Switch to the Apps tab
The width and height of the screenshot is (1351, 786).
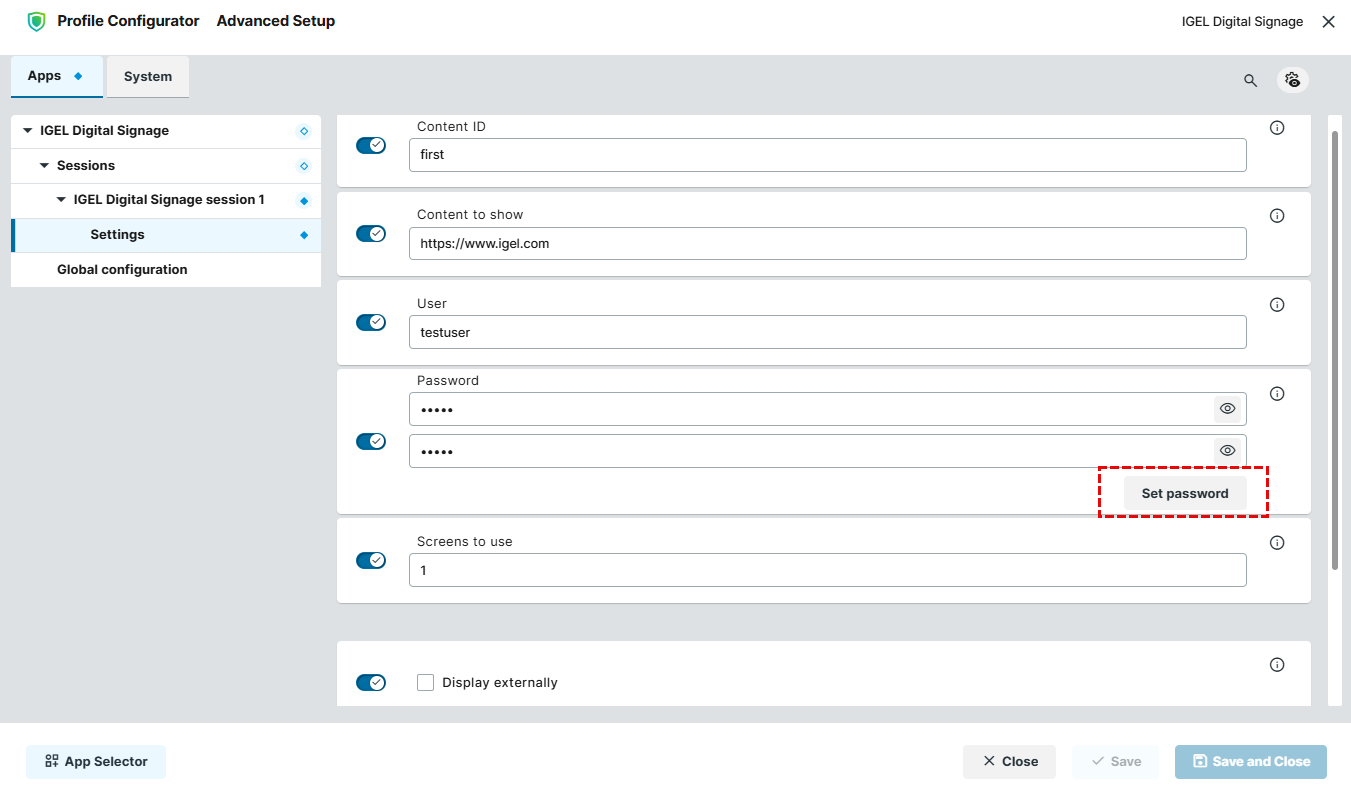[57, 76]
